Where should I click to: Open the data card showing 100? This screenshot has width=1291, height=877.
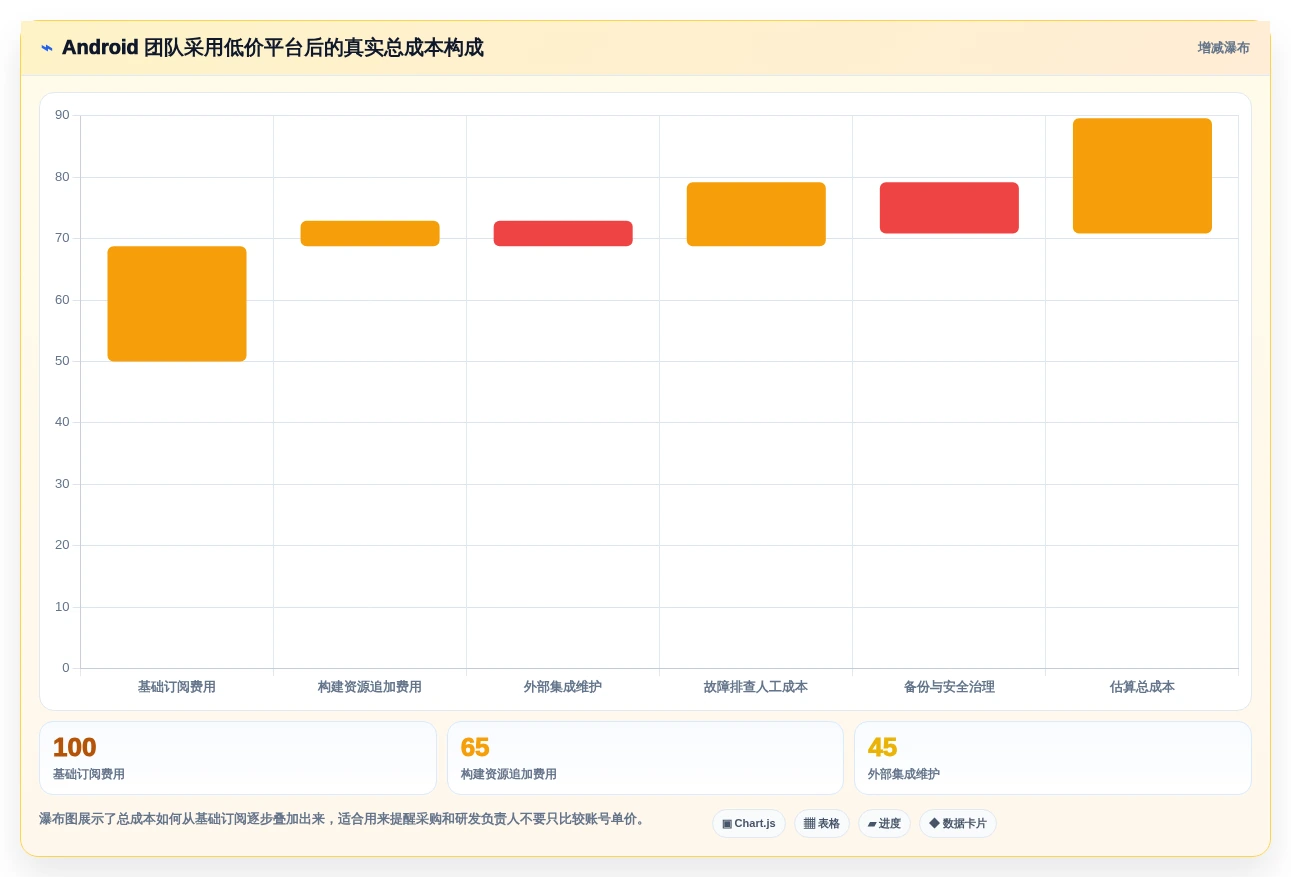238,758
